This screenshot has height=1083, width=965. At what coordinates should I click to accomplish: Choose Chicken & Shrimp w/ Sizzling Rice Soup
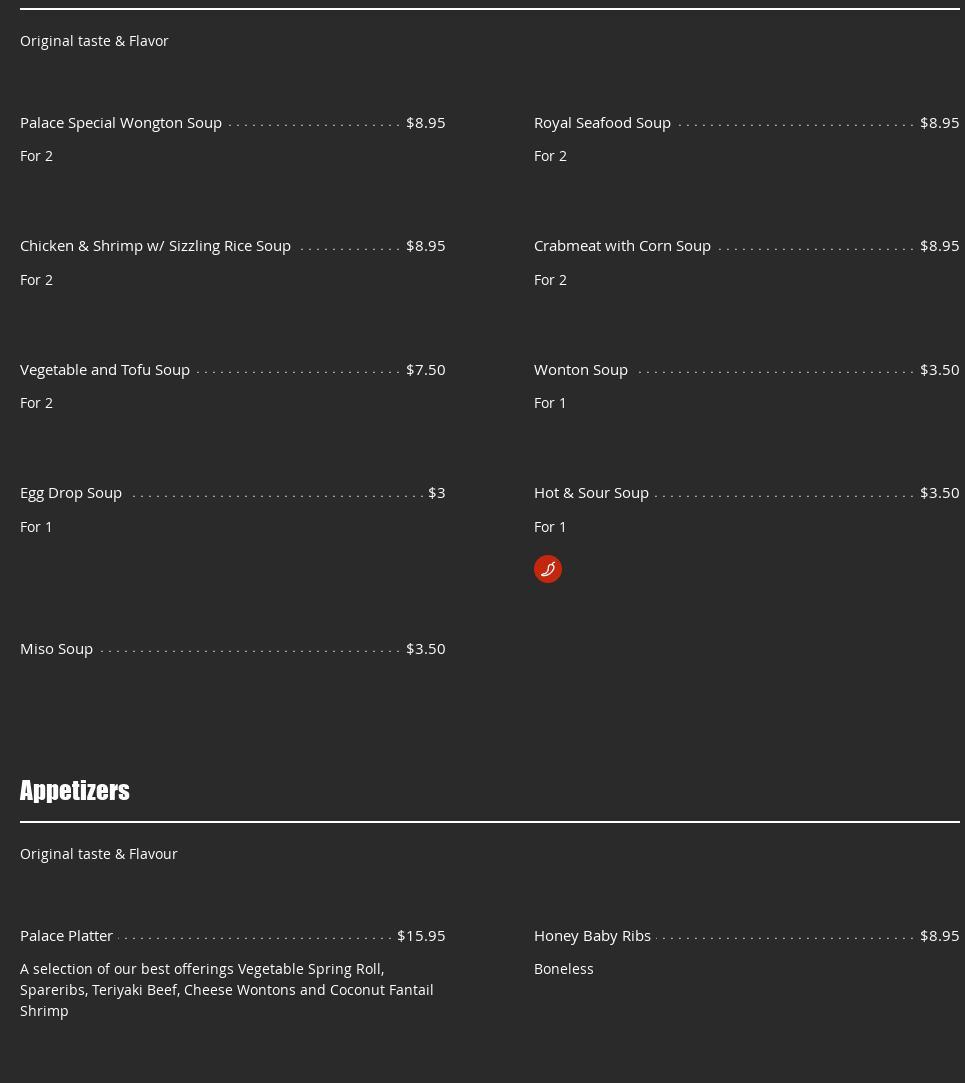[155, 246]
